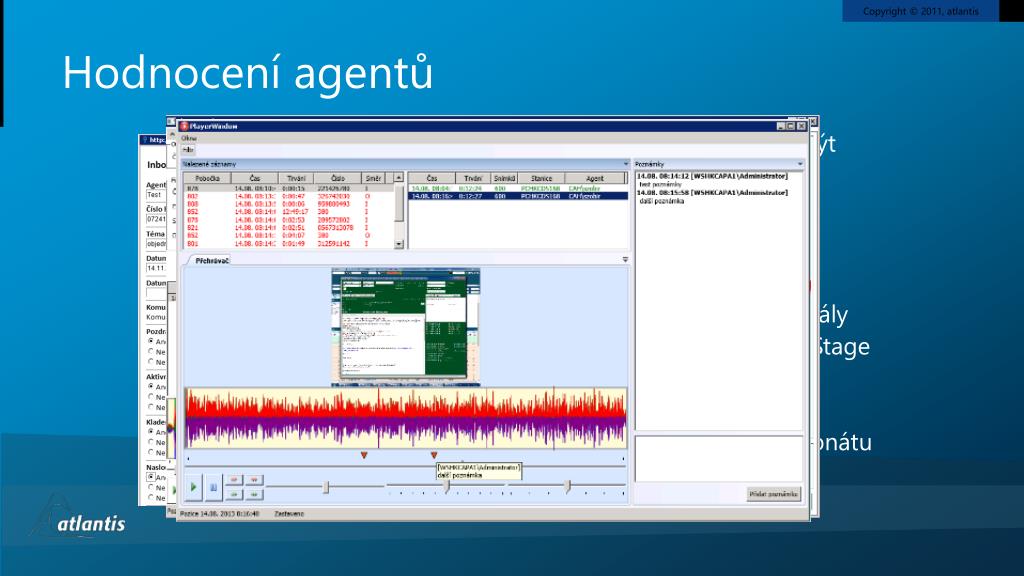Image resolution: width=1024 pixels, height=576 pixels.
Task: Click the lower-left green arrow button beside Pause
Action: click(x=234, y=494)
